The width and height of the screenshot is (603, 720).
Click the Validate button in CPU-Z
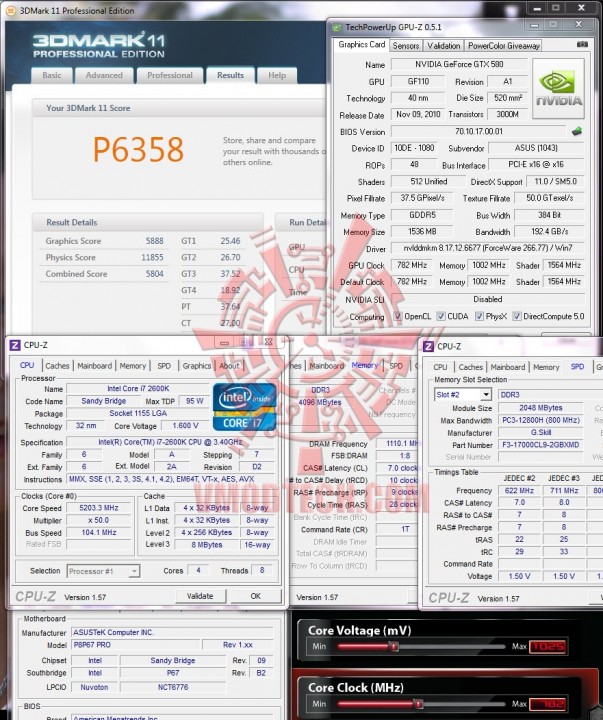[200, 596]
